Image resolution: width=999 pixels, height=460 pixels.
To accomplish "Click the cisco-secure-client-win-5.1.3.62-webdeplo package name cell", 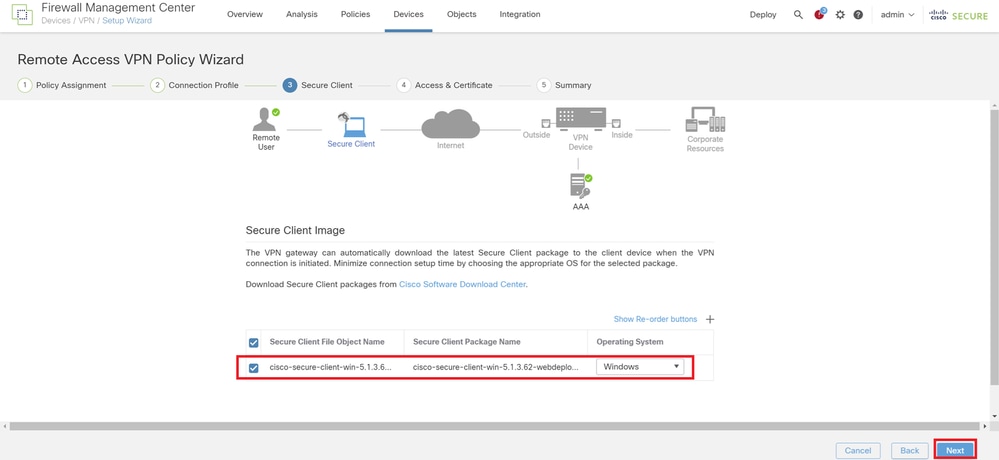I will [496, 368].
